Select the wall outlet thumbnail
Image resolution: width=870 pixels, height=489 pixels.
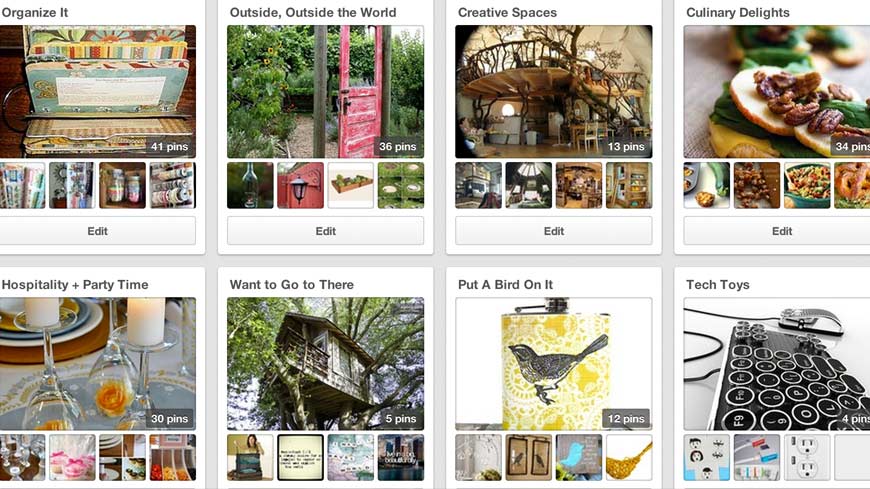tap(807, 457)
